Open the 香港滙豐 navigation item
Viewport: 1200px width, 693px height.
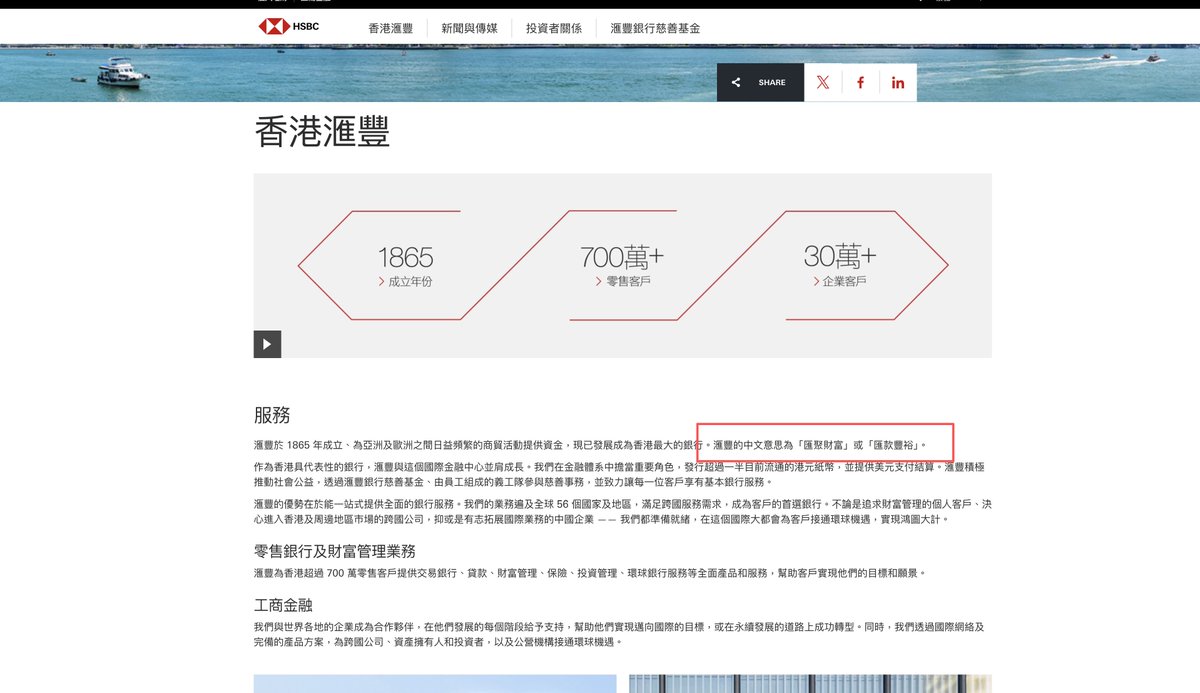390,28
